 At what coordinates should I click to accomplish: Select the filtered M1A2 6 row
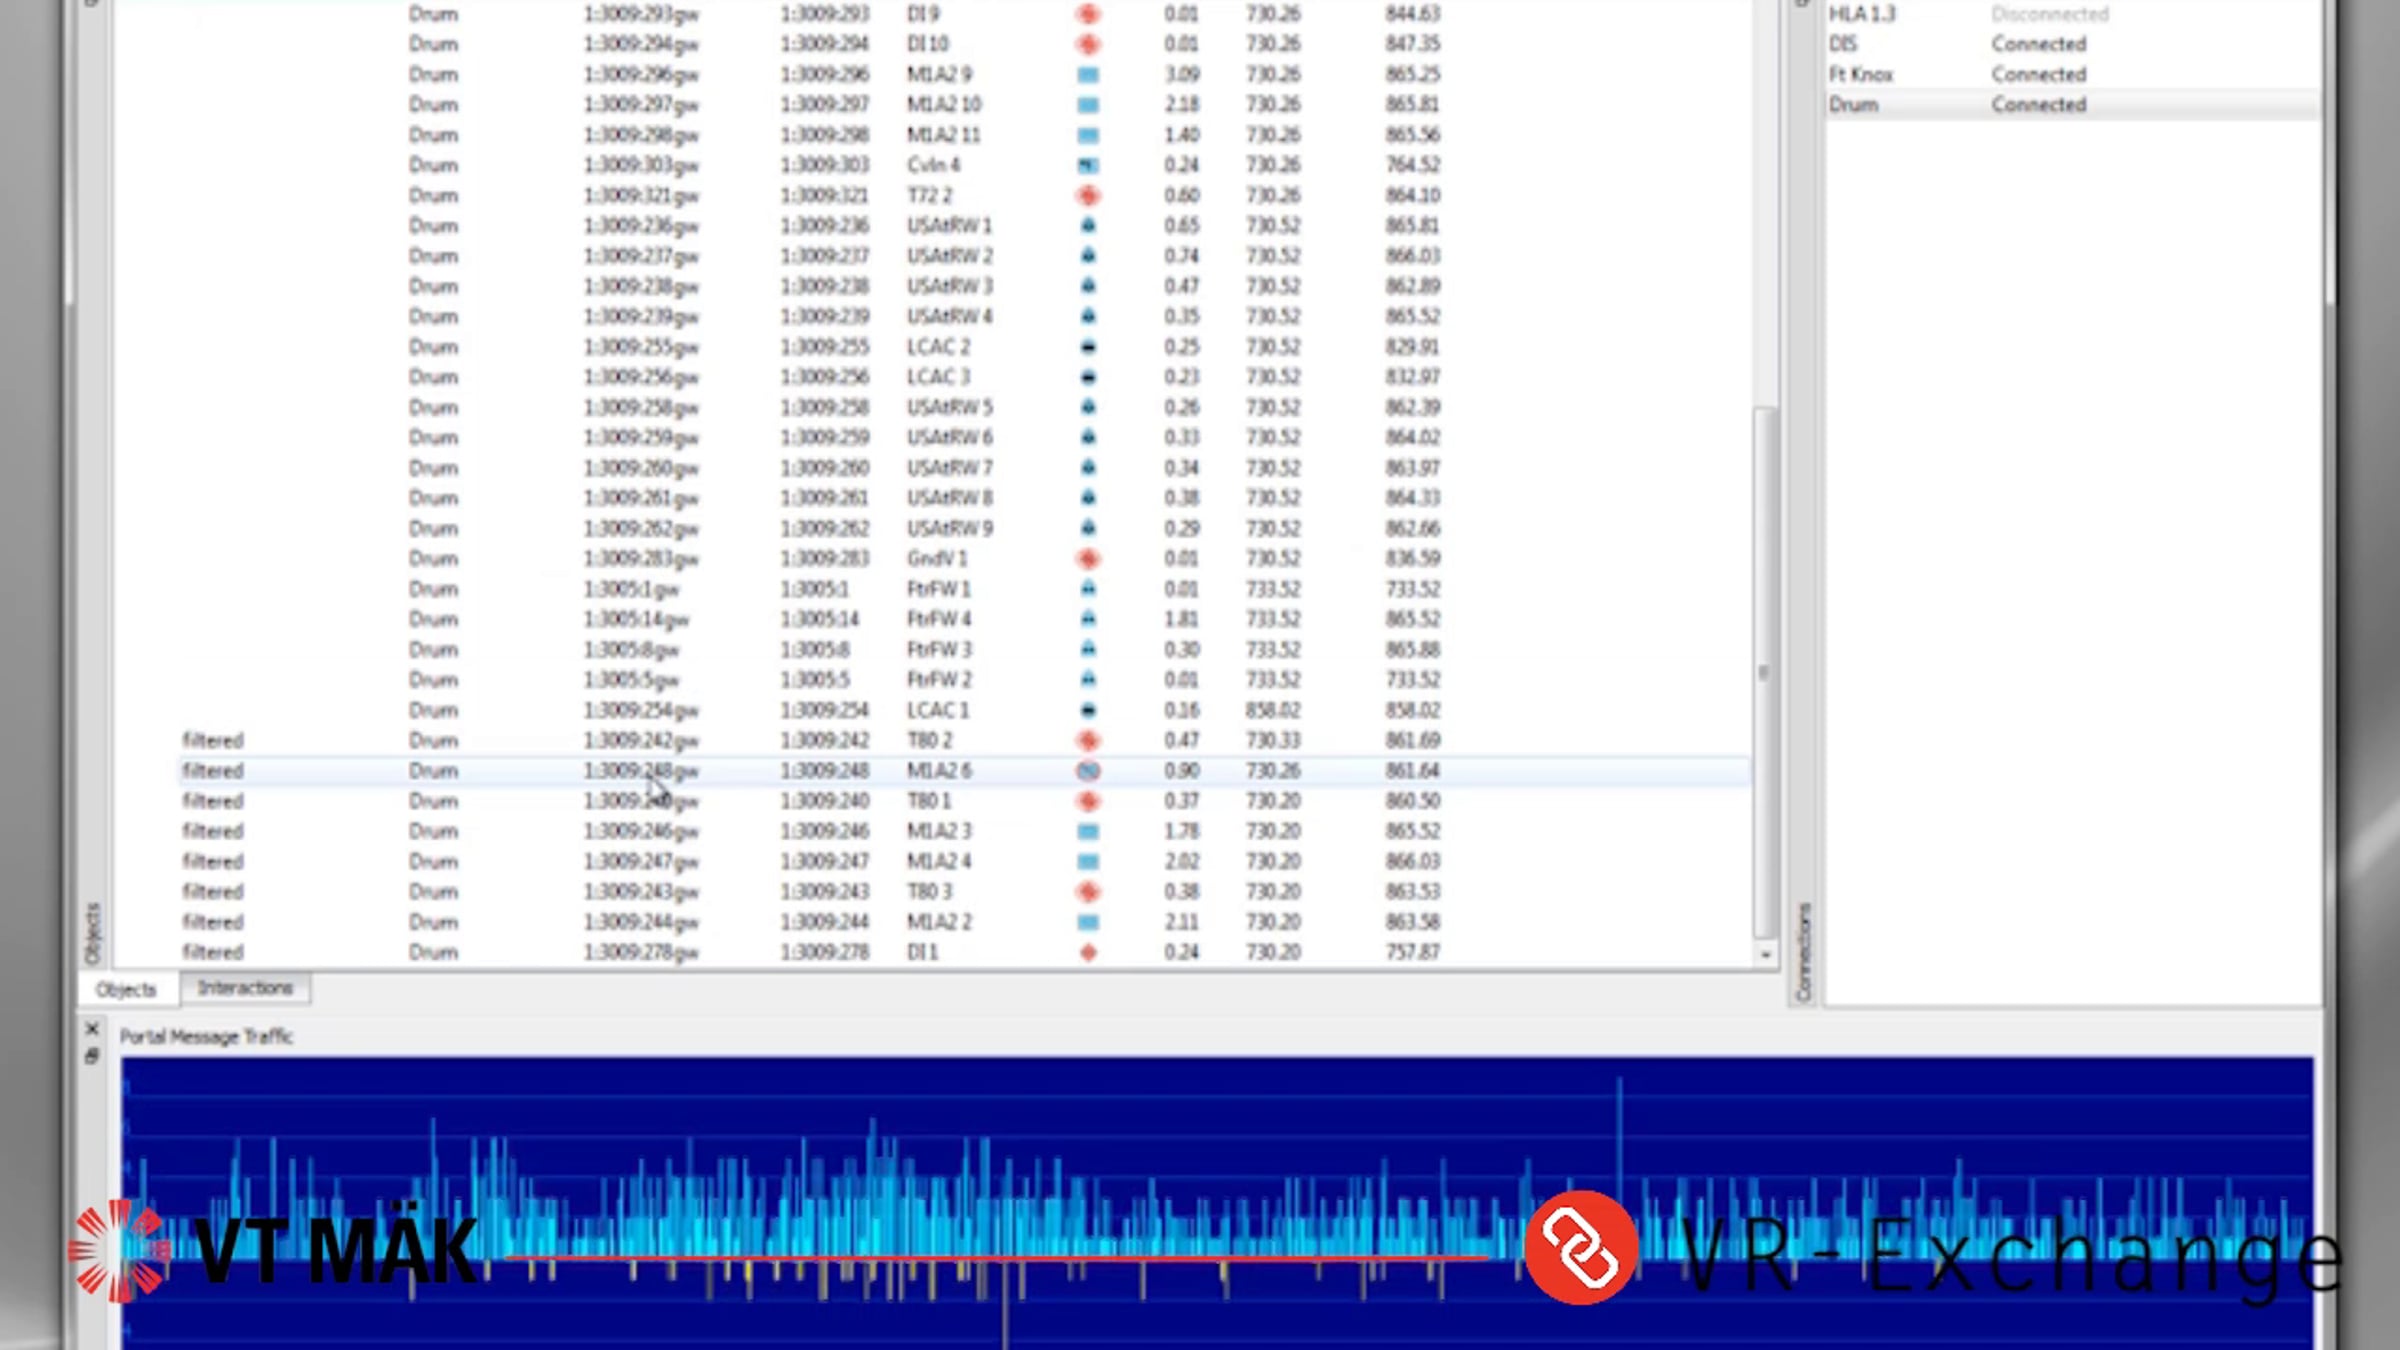coord(938,770)
